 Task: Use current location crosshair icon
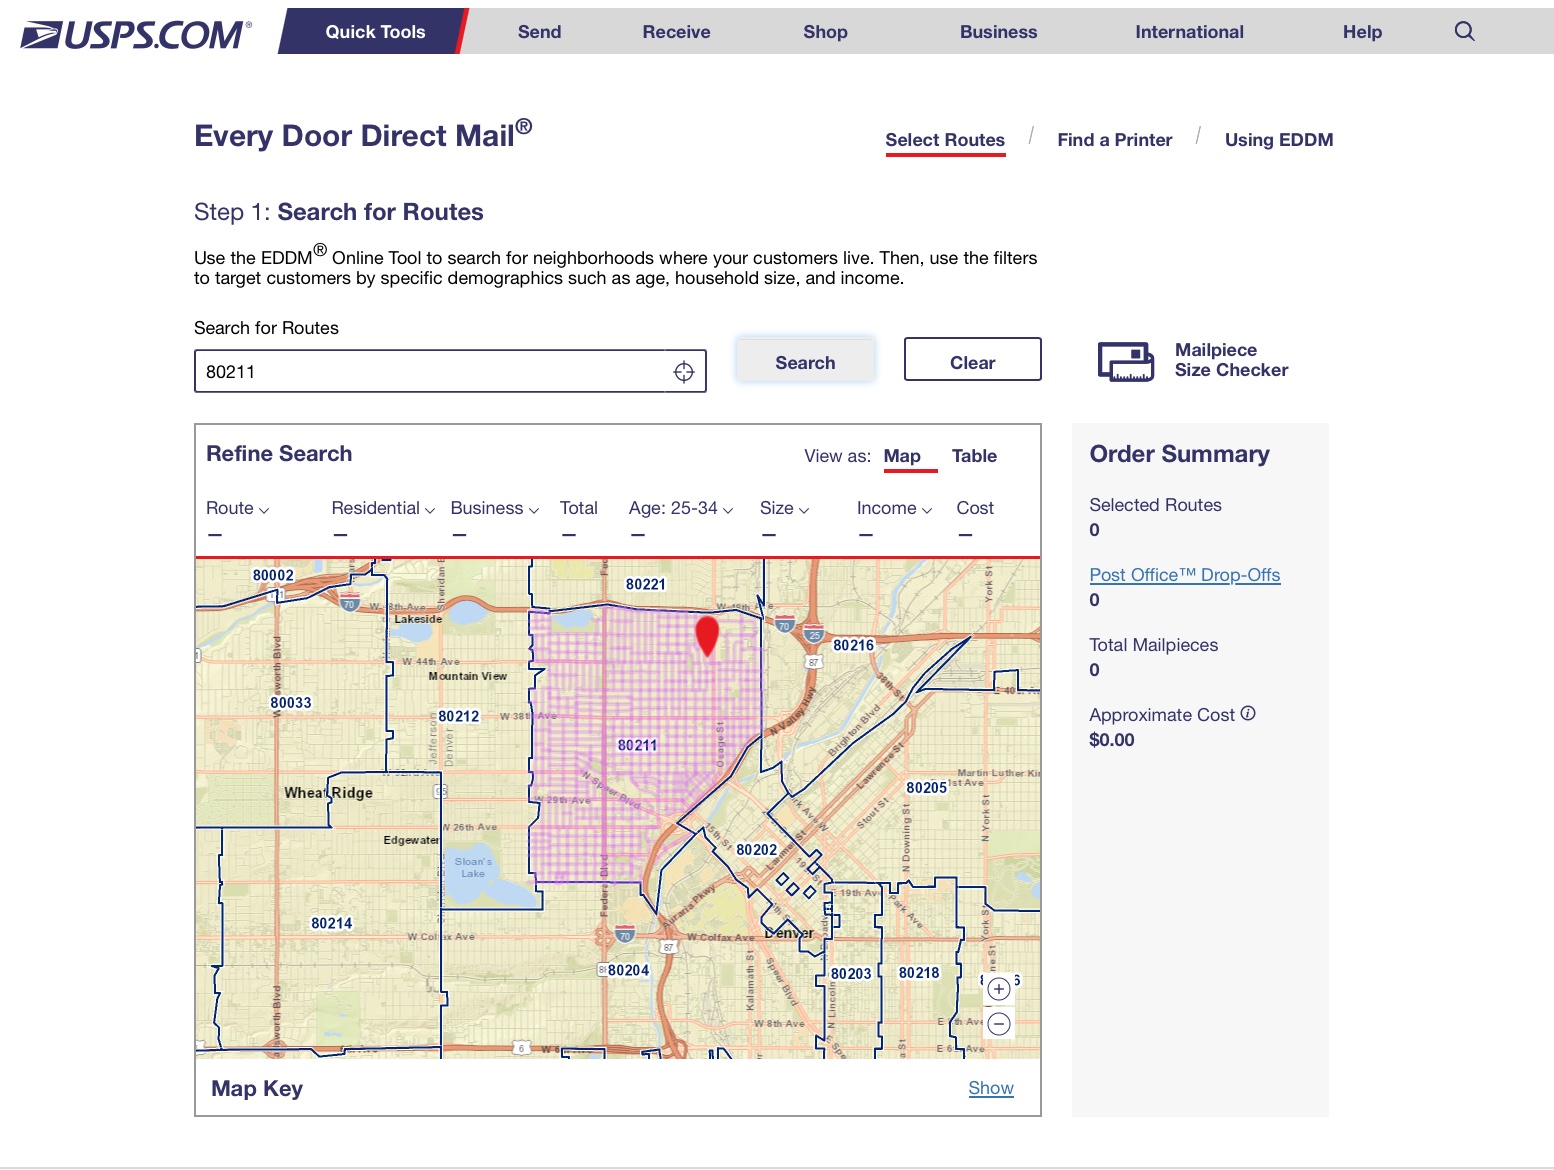click(684, 372)
